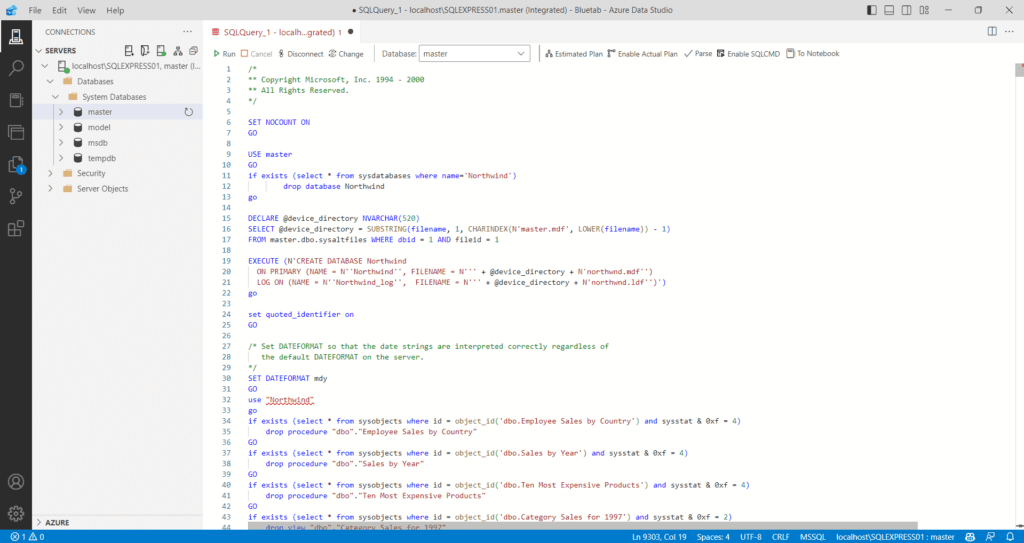Open the Database dropdown showing master
The width and height of the screenshot is (1024, 543).
click(474, 54)
